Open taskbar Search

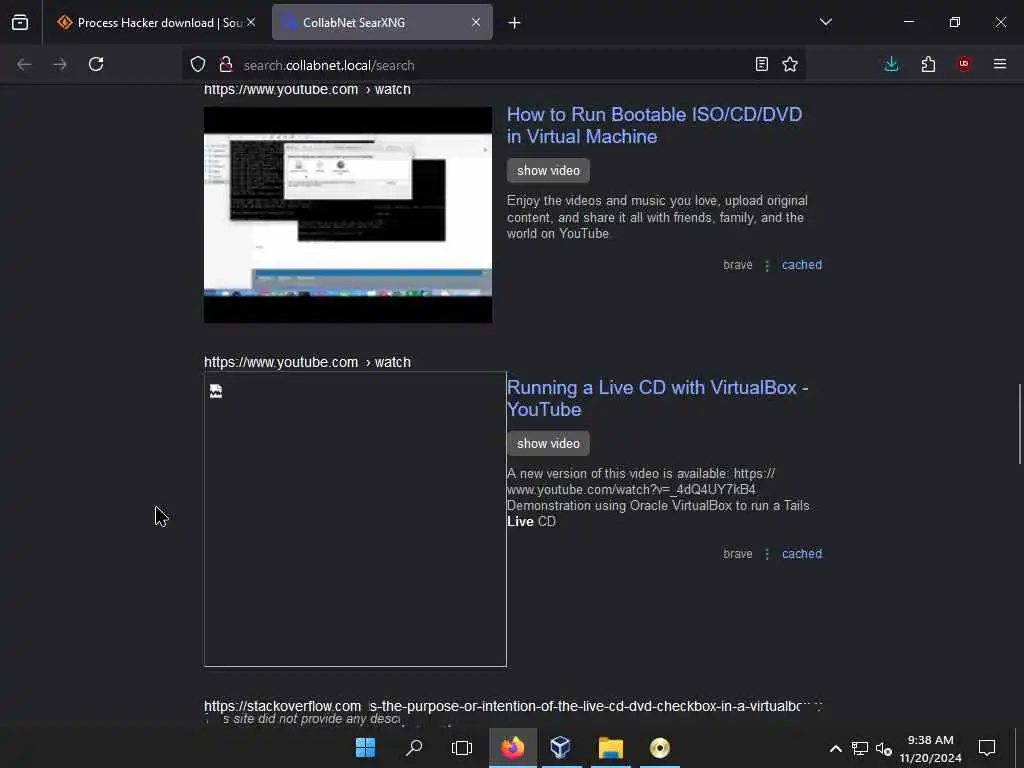[x=413, y=748]
